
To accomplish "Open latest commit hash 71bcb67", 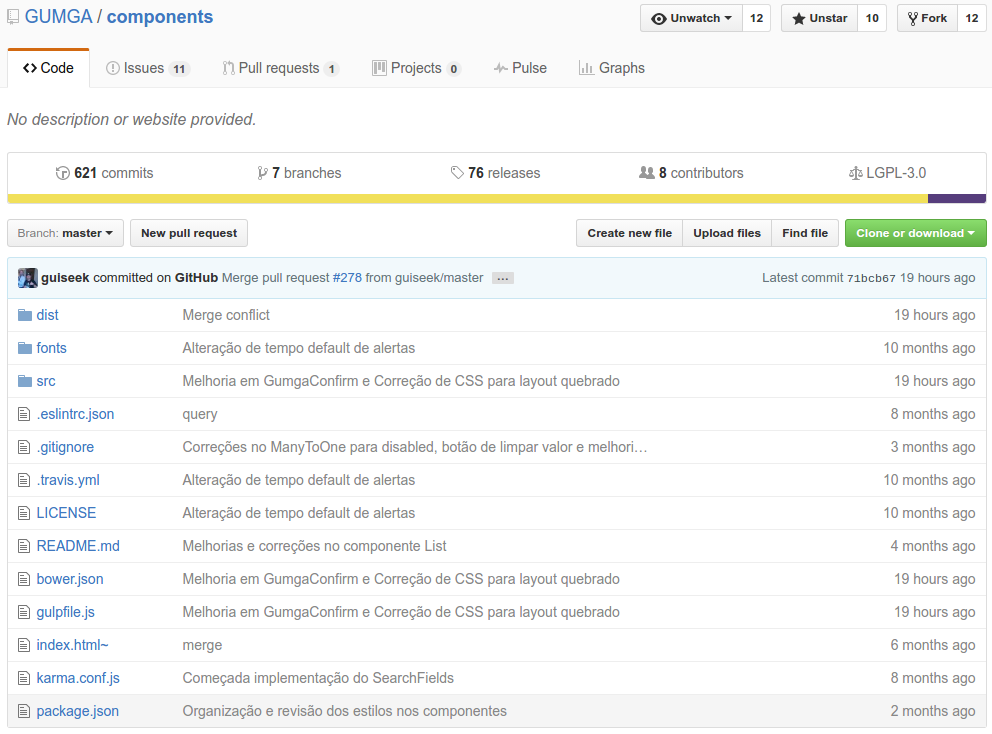I will [871, 278].
